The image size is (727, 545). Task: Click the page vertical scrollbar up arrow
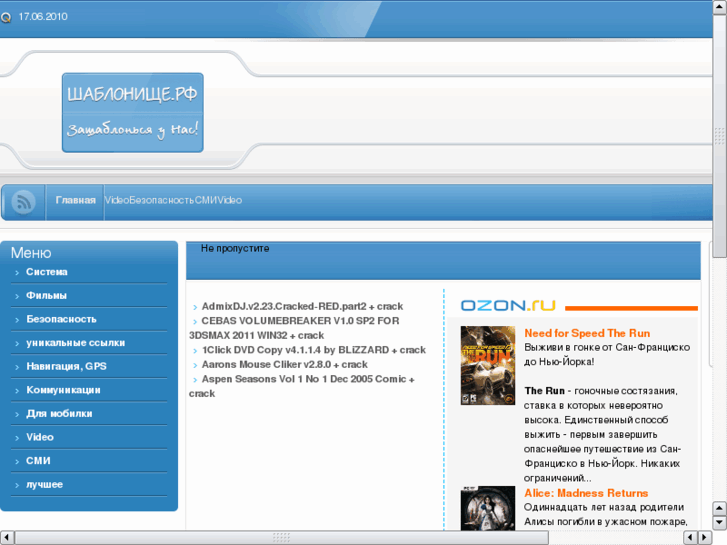[x=720, y=7]
